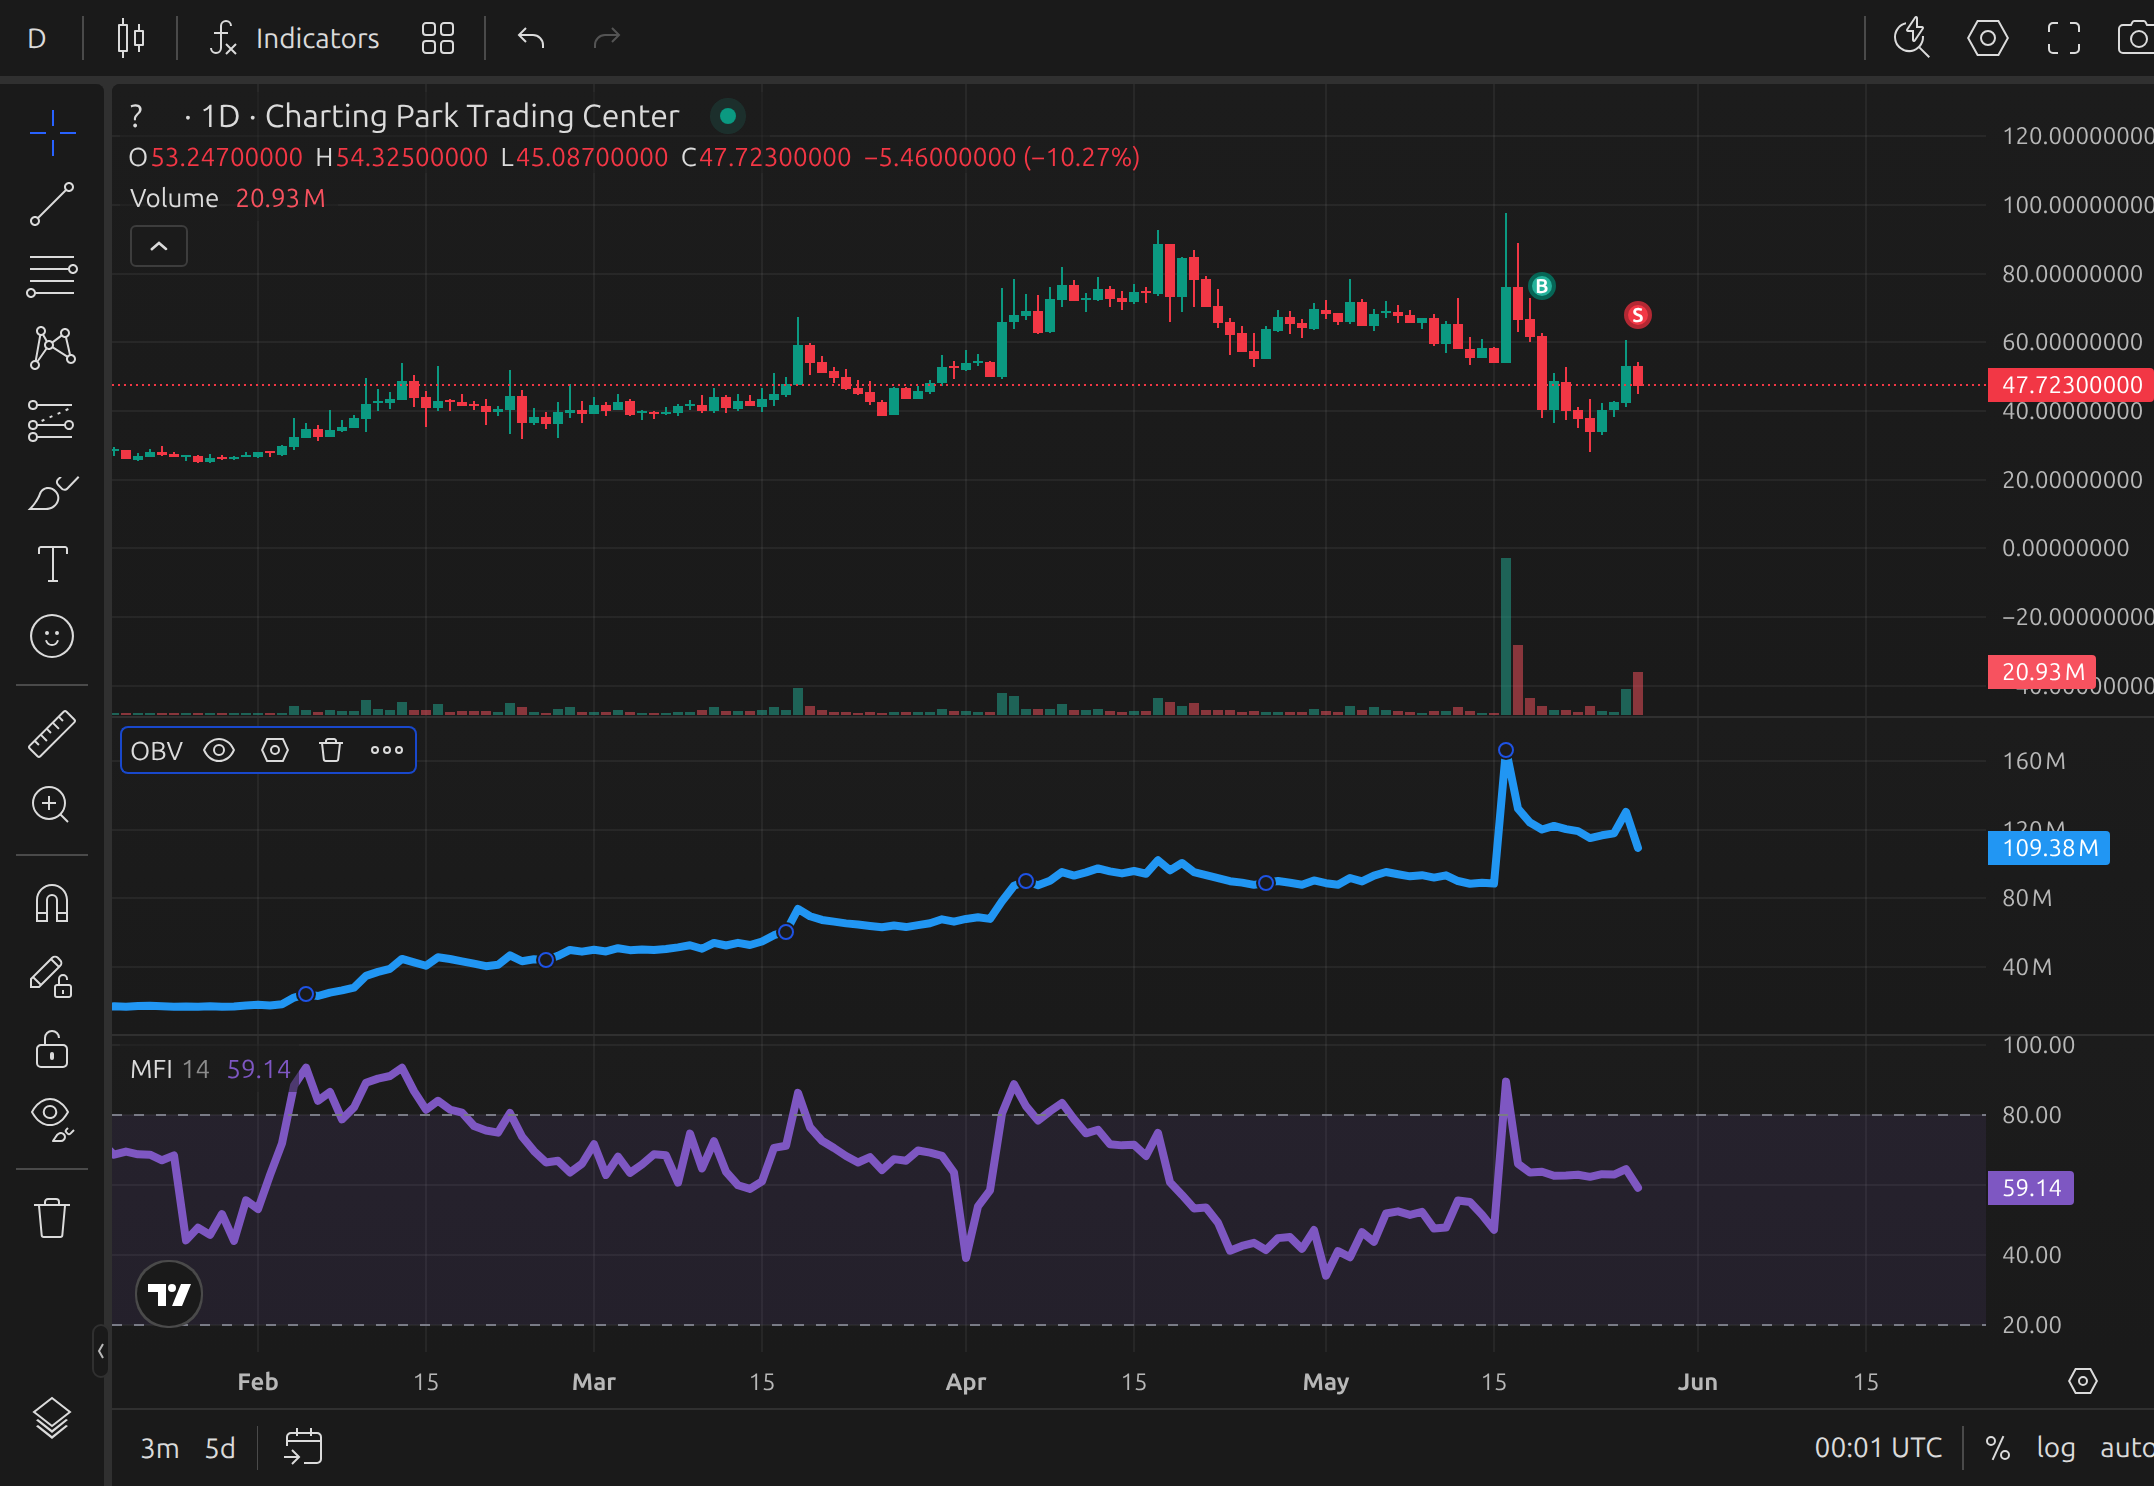Viewport: 2154px width, 1486px height.
Task: Toggle log scale on price axis
Action: [2056, 1448]
